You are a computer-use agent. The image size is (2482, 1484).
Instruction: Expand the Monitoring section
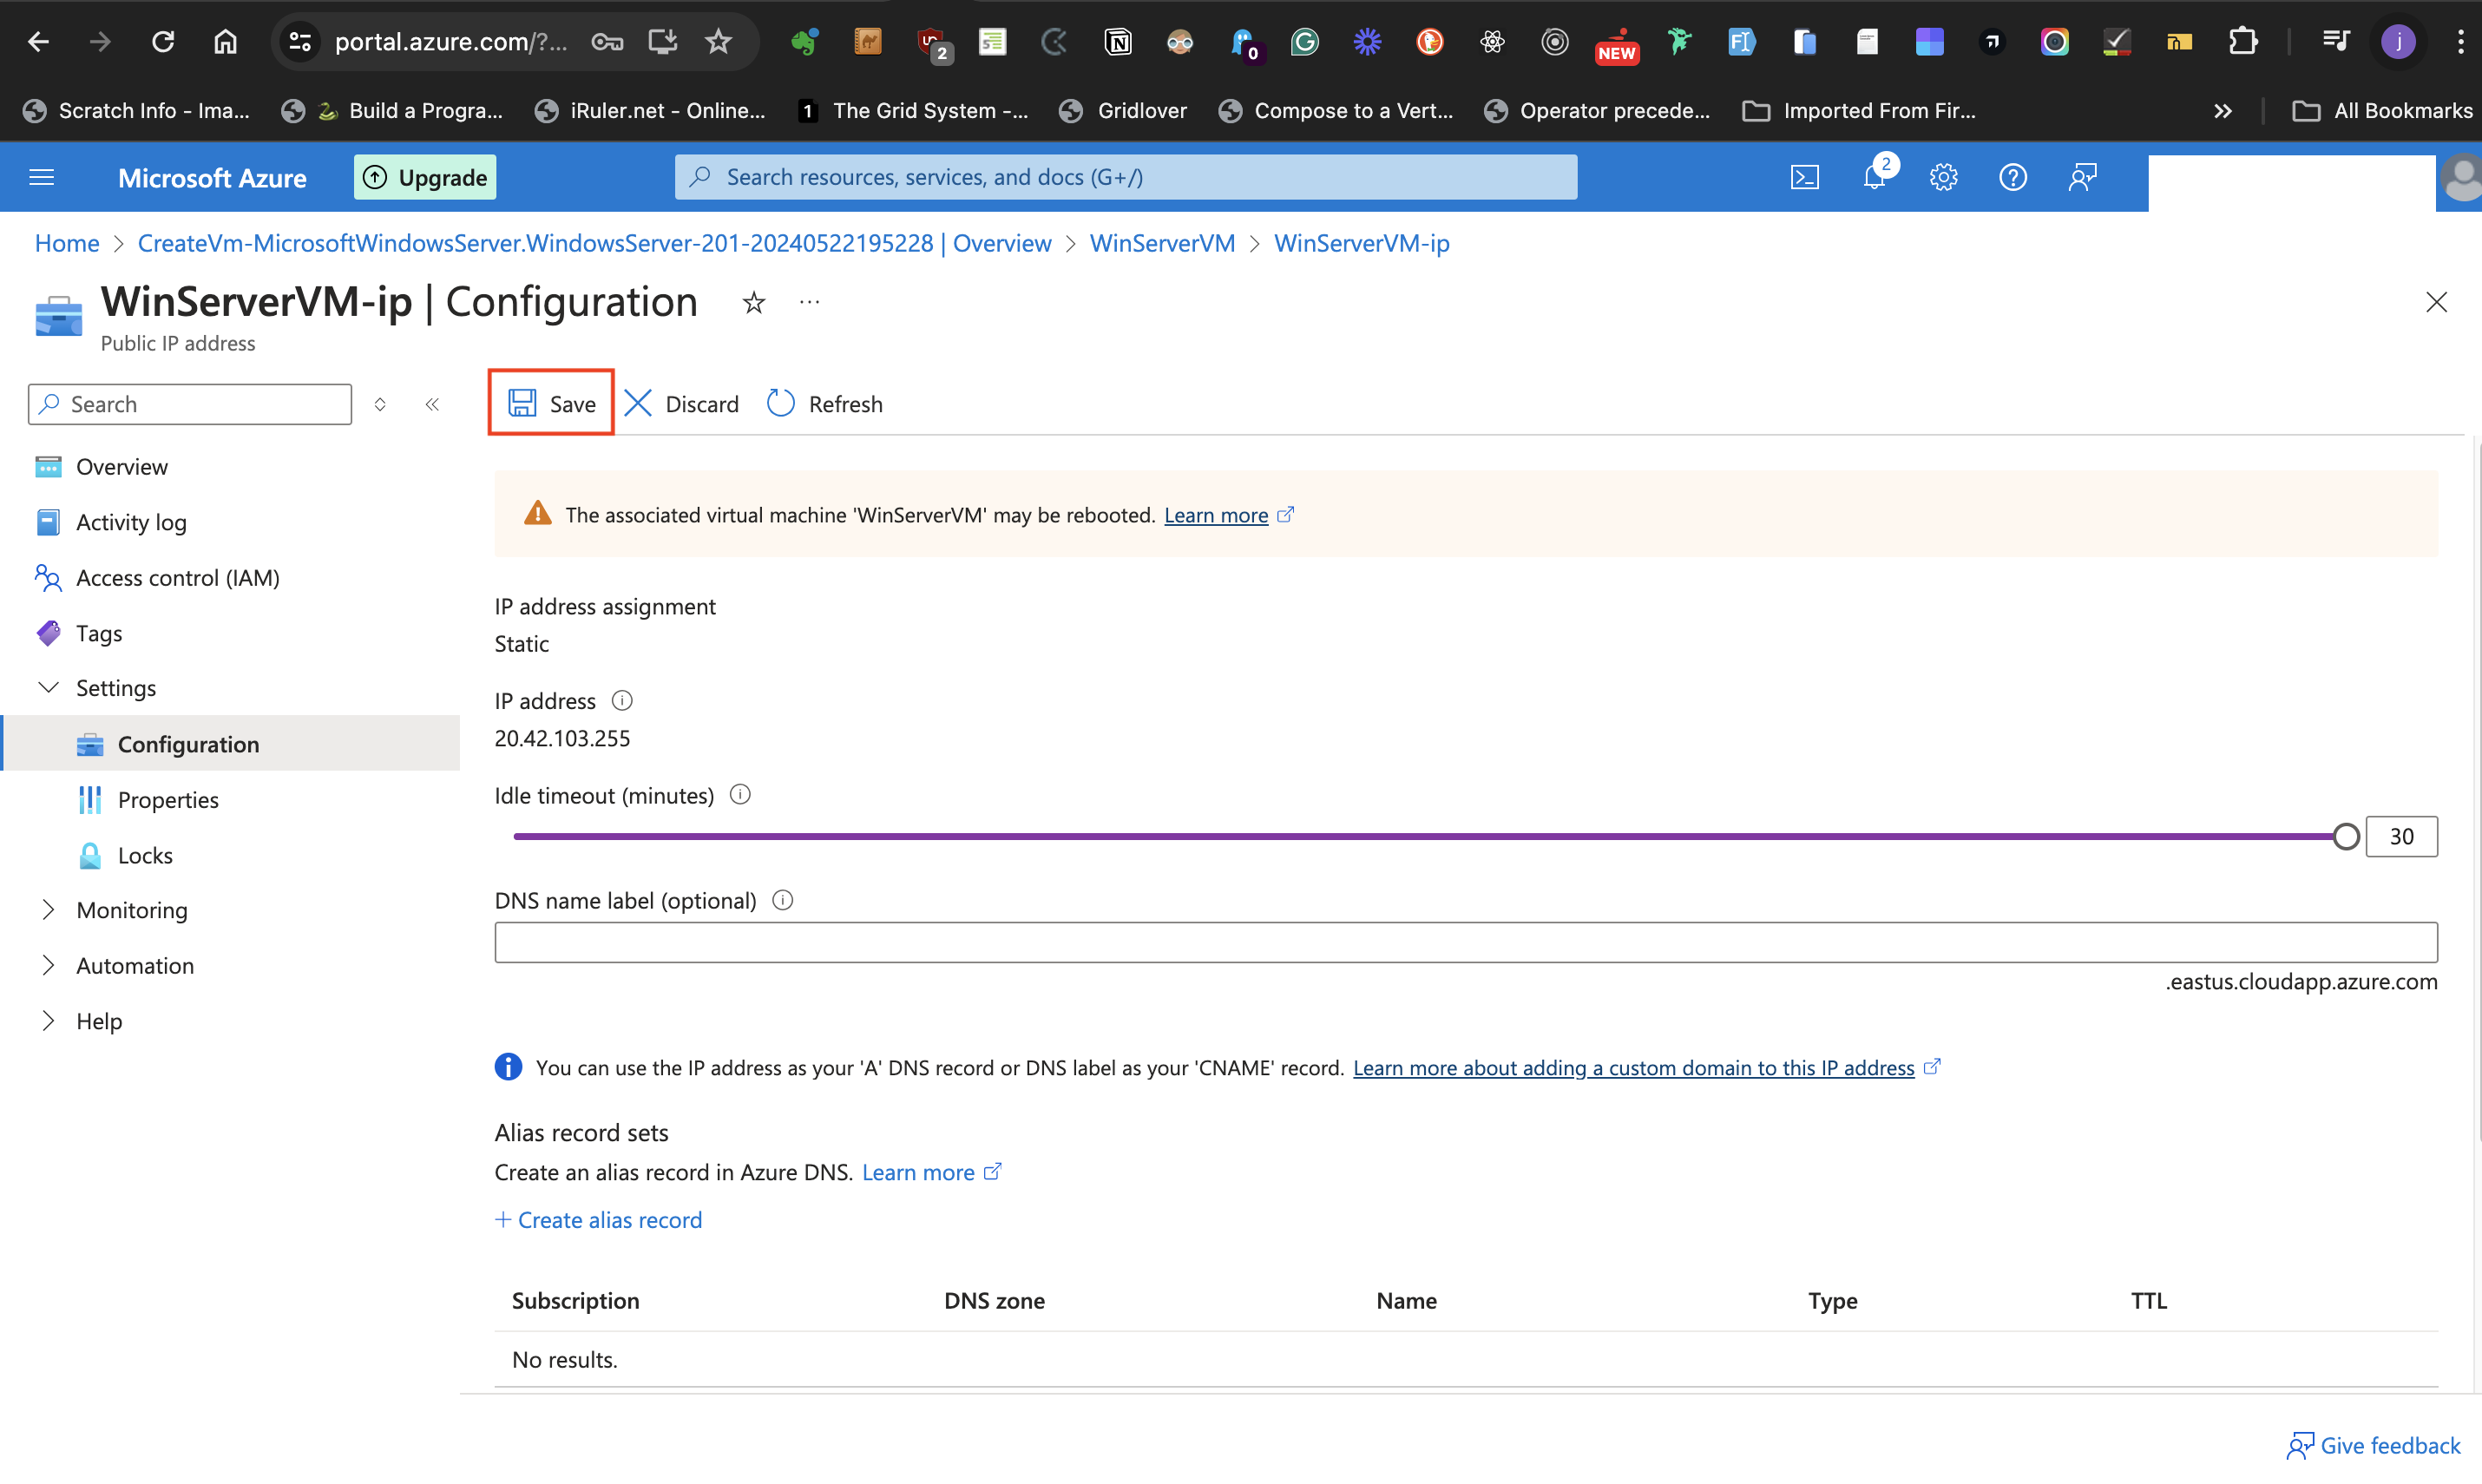tap(48, 910)
